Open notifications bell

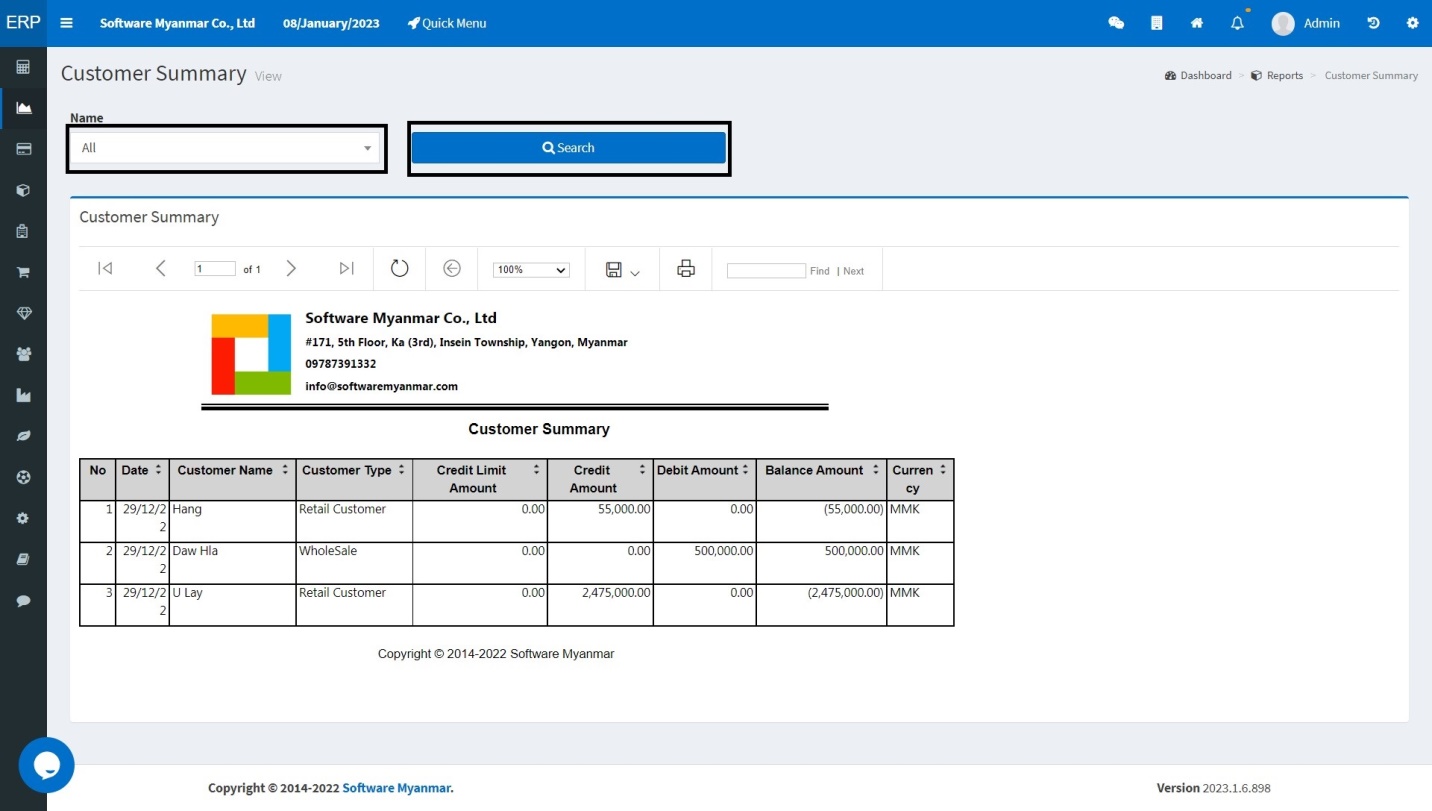coord(1237,23)
